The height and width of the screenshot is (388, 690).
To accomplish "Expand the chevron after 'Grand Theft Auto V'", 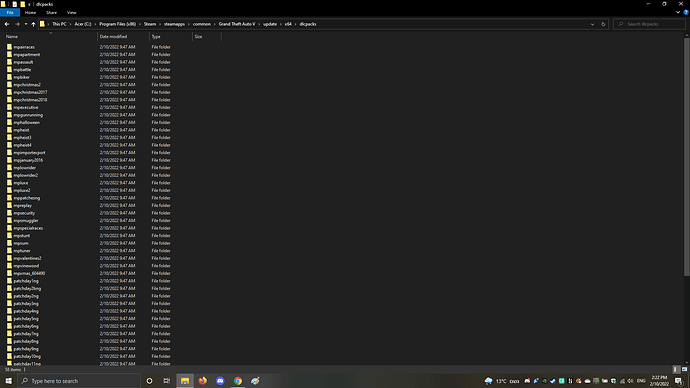I will click(x=259, y=24).
